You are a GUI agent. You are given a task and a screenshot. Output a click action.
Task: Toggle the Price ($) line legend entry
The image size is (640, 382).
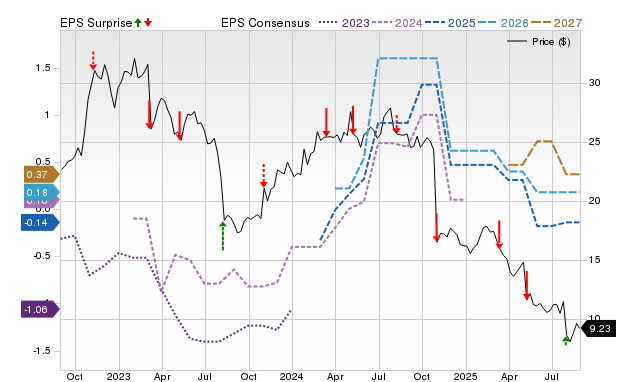(x=538, y=42)
